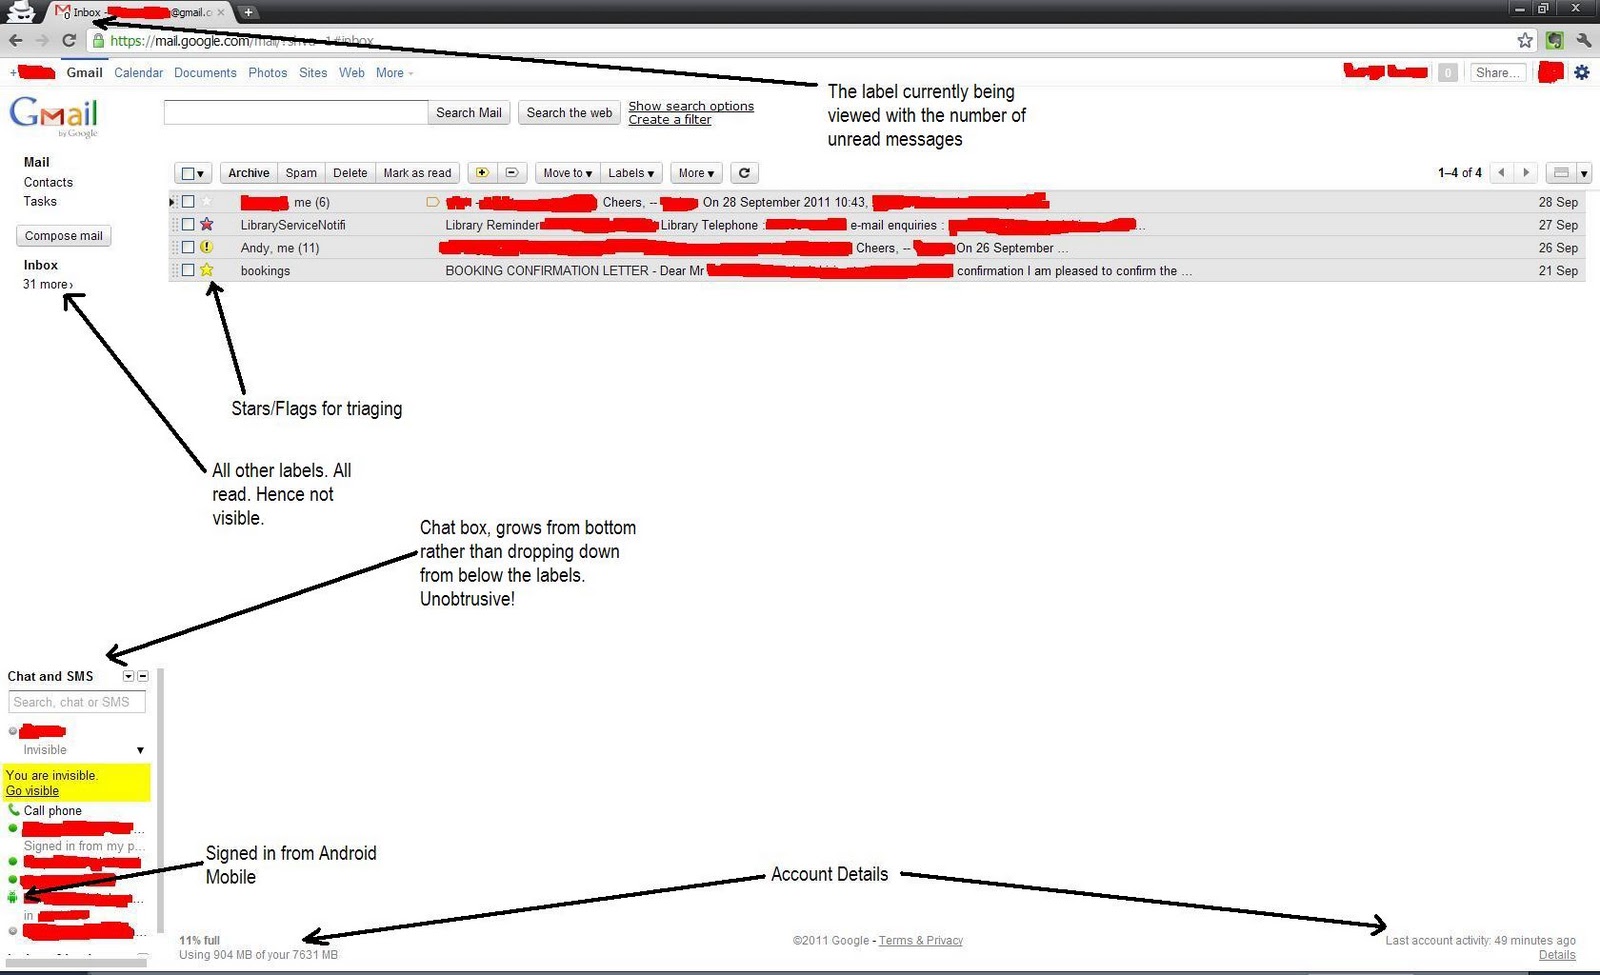Open the Google bar More menu

[394, 73]
